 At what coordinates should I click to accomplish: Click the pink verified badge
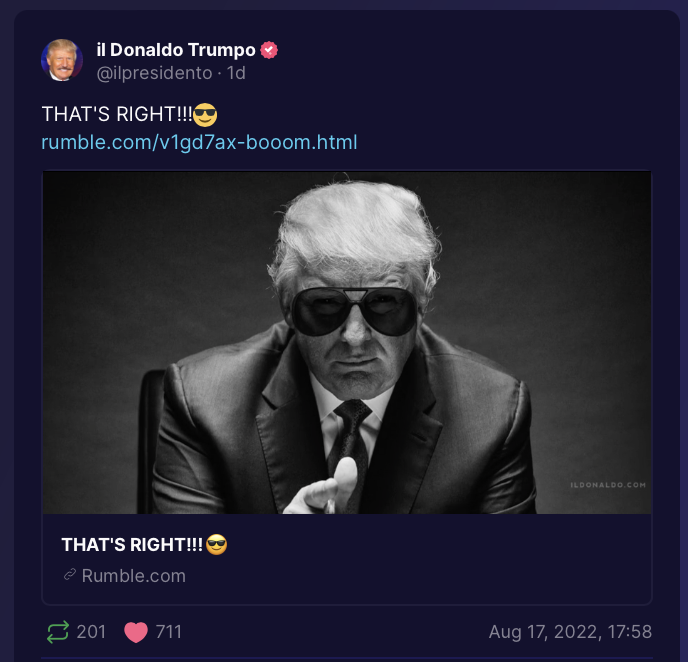click(269, 50)
